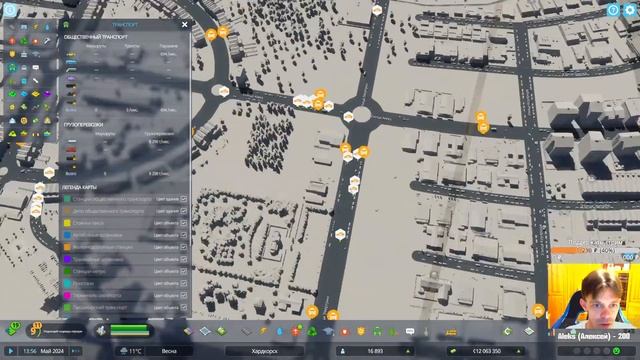Toggle the Infoviews button at top left
The image size is (640, 360).
[10, 10]
